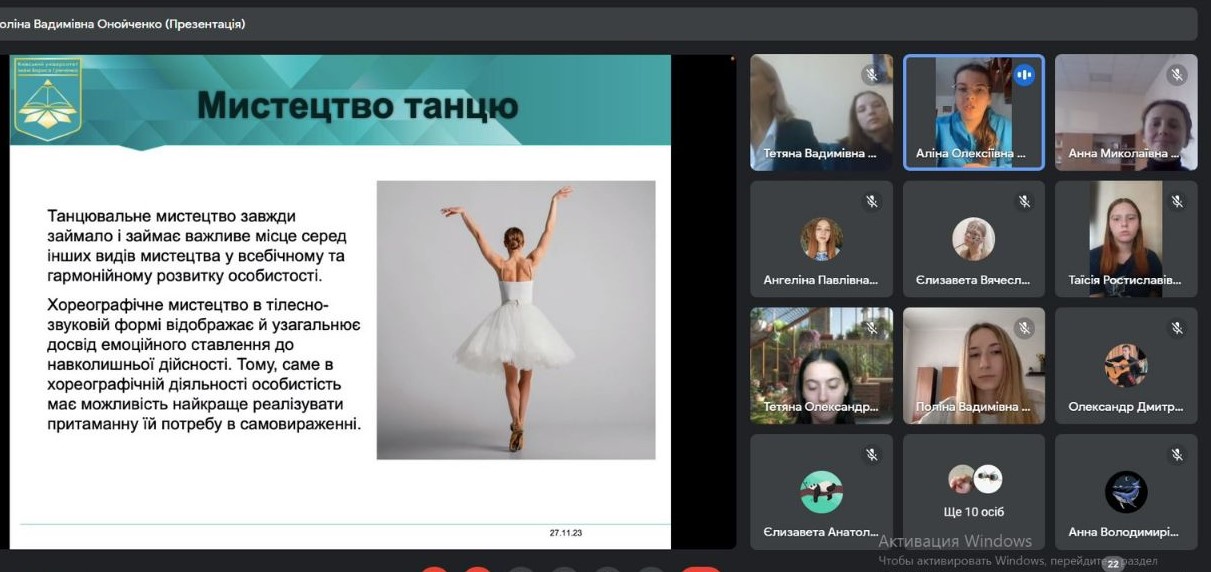Click the muted mic icon on Анна Володимирі. tile
The height and width of the screenshot is (572, 1211).
1176,455
